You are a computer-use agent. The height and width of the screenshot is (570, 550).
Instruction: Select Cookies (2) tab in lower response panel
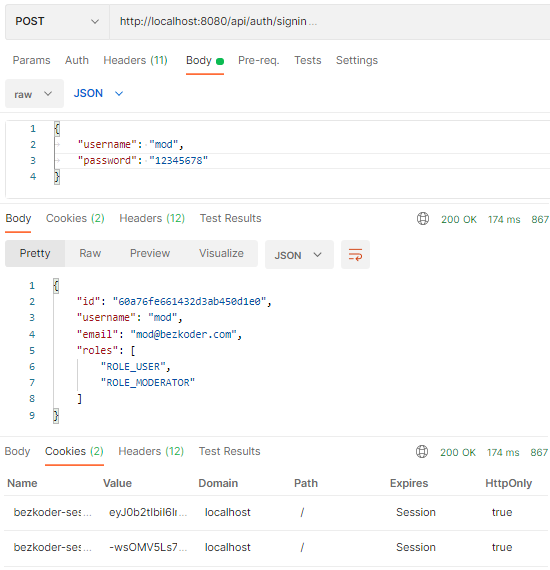(x=74, y=451)
